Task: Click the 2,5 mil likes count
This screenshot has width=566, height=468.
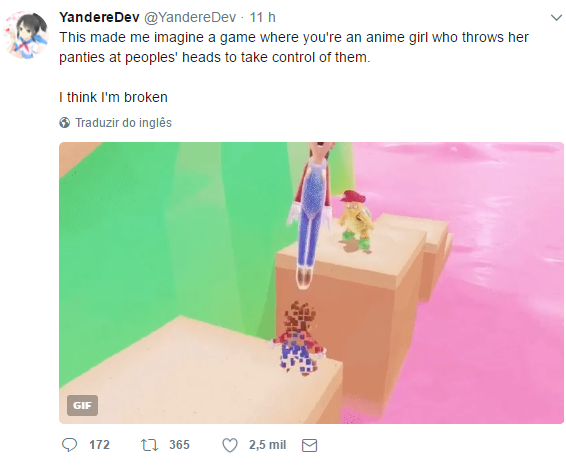Action: coord(267,445)
